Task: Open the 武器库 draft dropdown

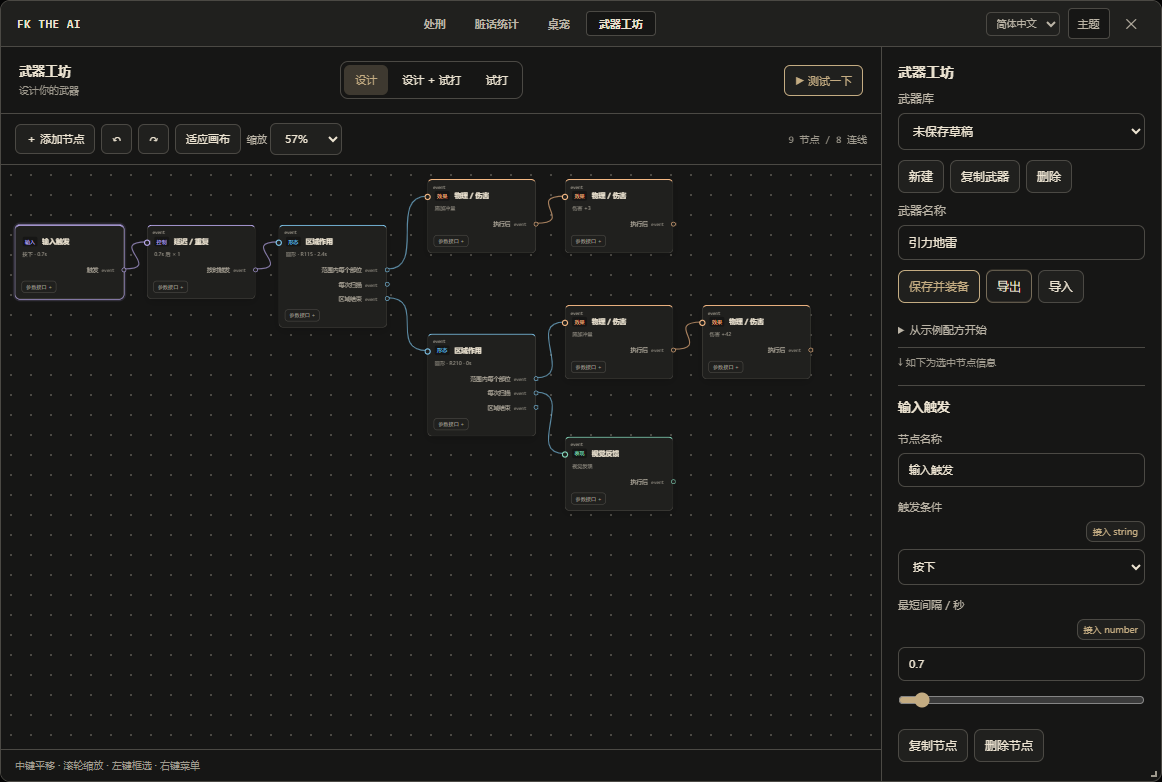Action: [1020, 131]
